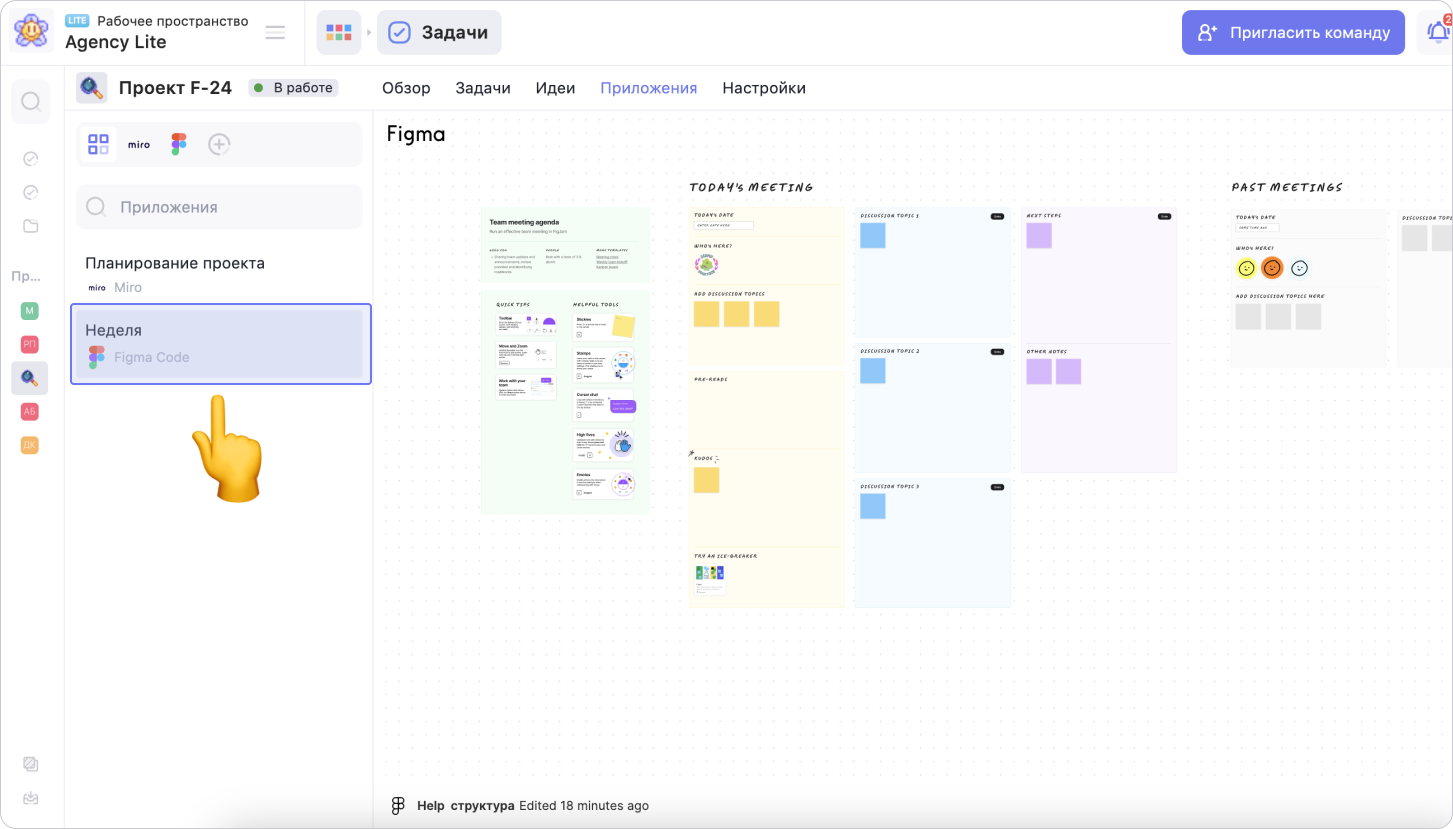
Task: Click the Задачи breadcrumb button
Action: (439, 33)
